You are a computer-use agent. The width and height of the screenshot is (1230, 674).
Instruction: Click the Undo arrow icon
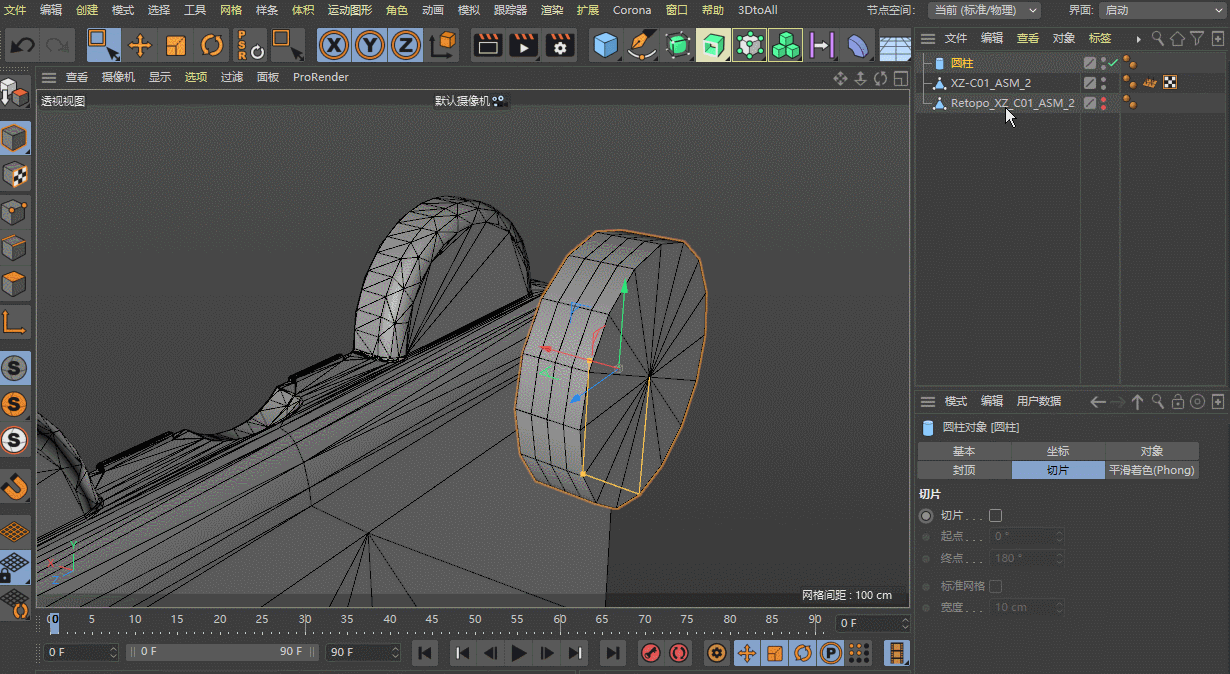point(22,45)
